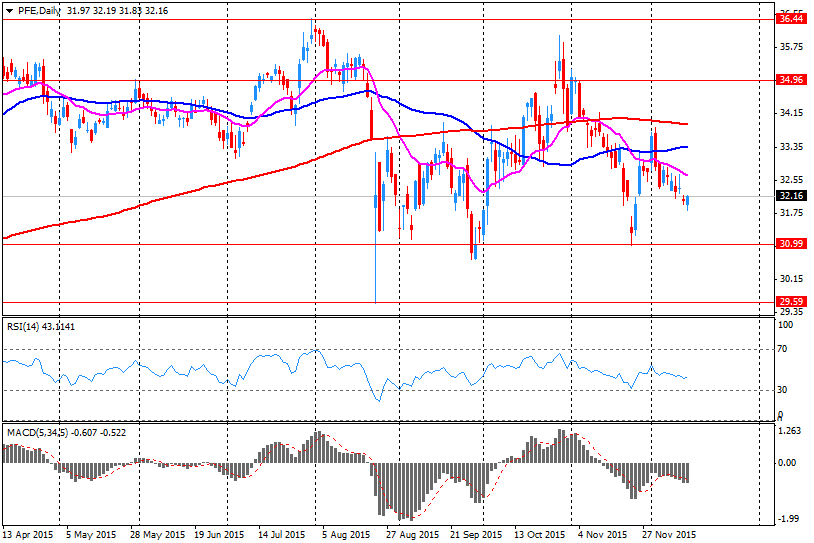The width and height of the screenshot is (814, 543).
Task: Click the RSI 30 oversold level label
Action: tap(782, 390)
